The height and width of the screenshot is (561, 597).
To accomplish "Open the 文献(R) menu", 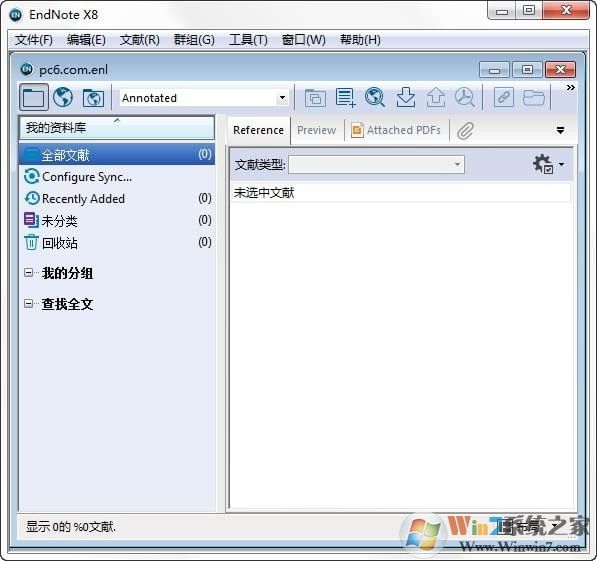I will pyautogui.click(x=139, y=40).
